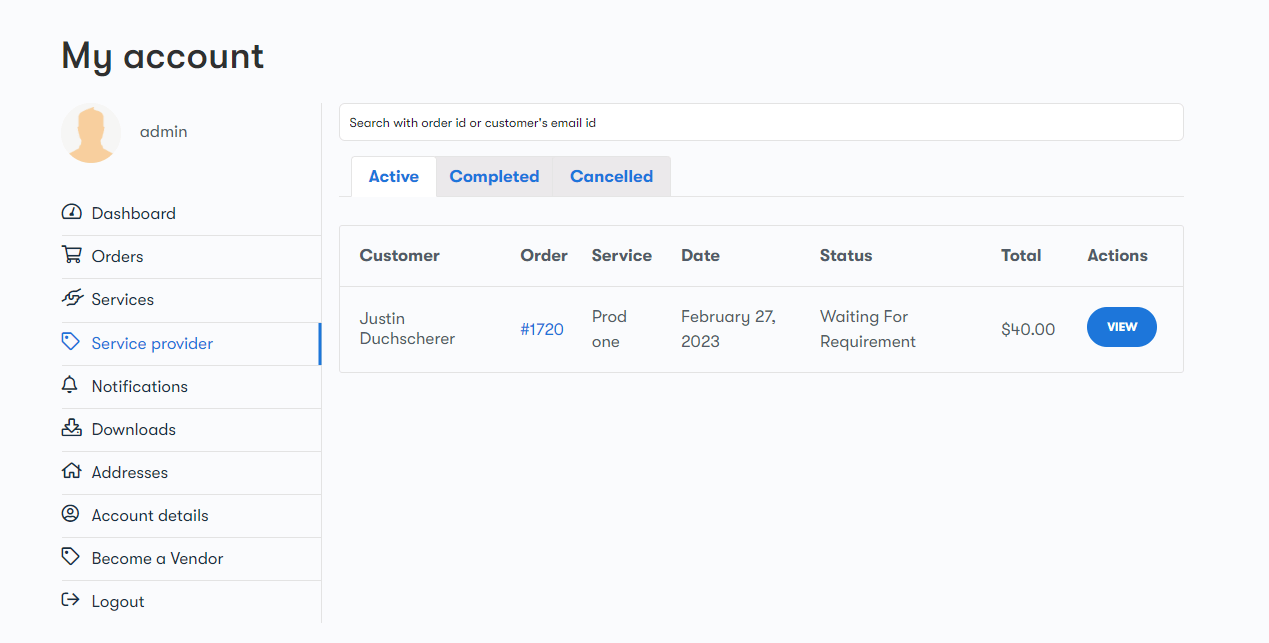Focus the order id search field
Image resolution: width=1269 pixels, height=643 pixels.
coord(760,123)
